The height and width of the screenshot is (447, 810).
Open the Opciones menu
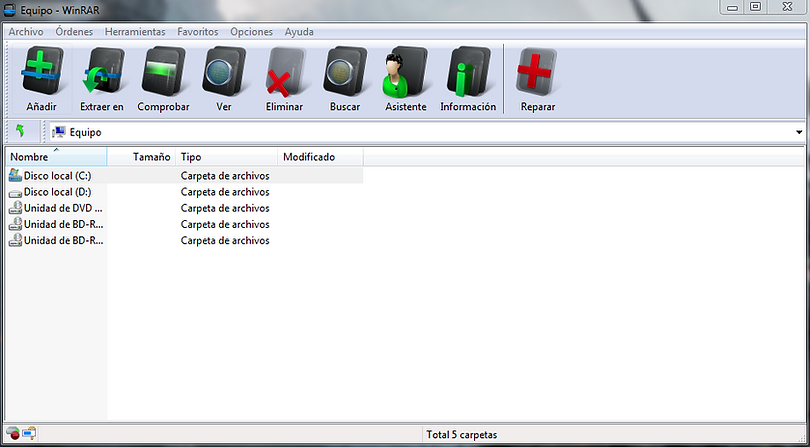click(252, 32)
